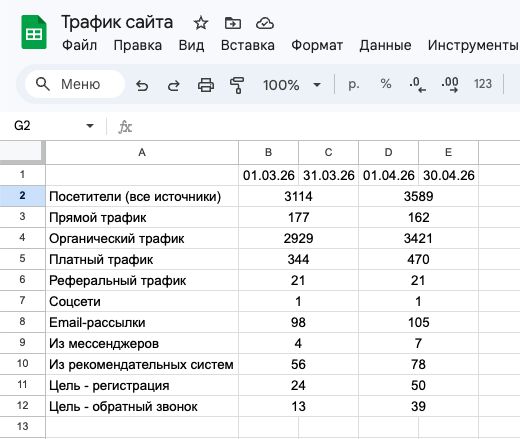Screen dimensions: 520x439
Task: Select the cell Из мессенджеров
Action: coord(142,343)
